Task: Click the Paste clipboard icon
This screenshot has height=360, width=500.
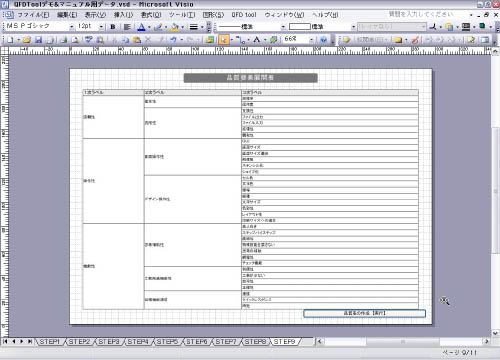Action: pos(137,40)
